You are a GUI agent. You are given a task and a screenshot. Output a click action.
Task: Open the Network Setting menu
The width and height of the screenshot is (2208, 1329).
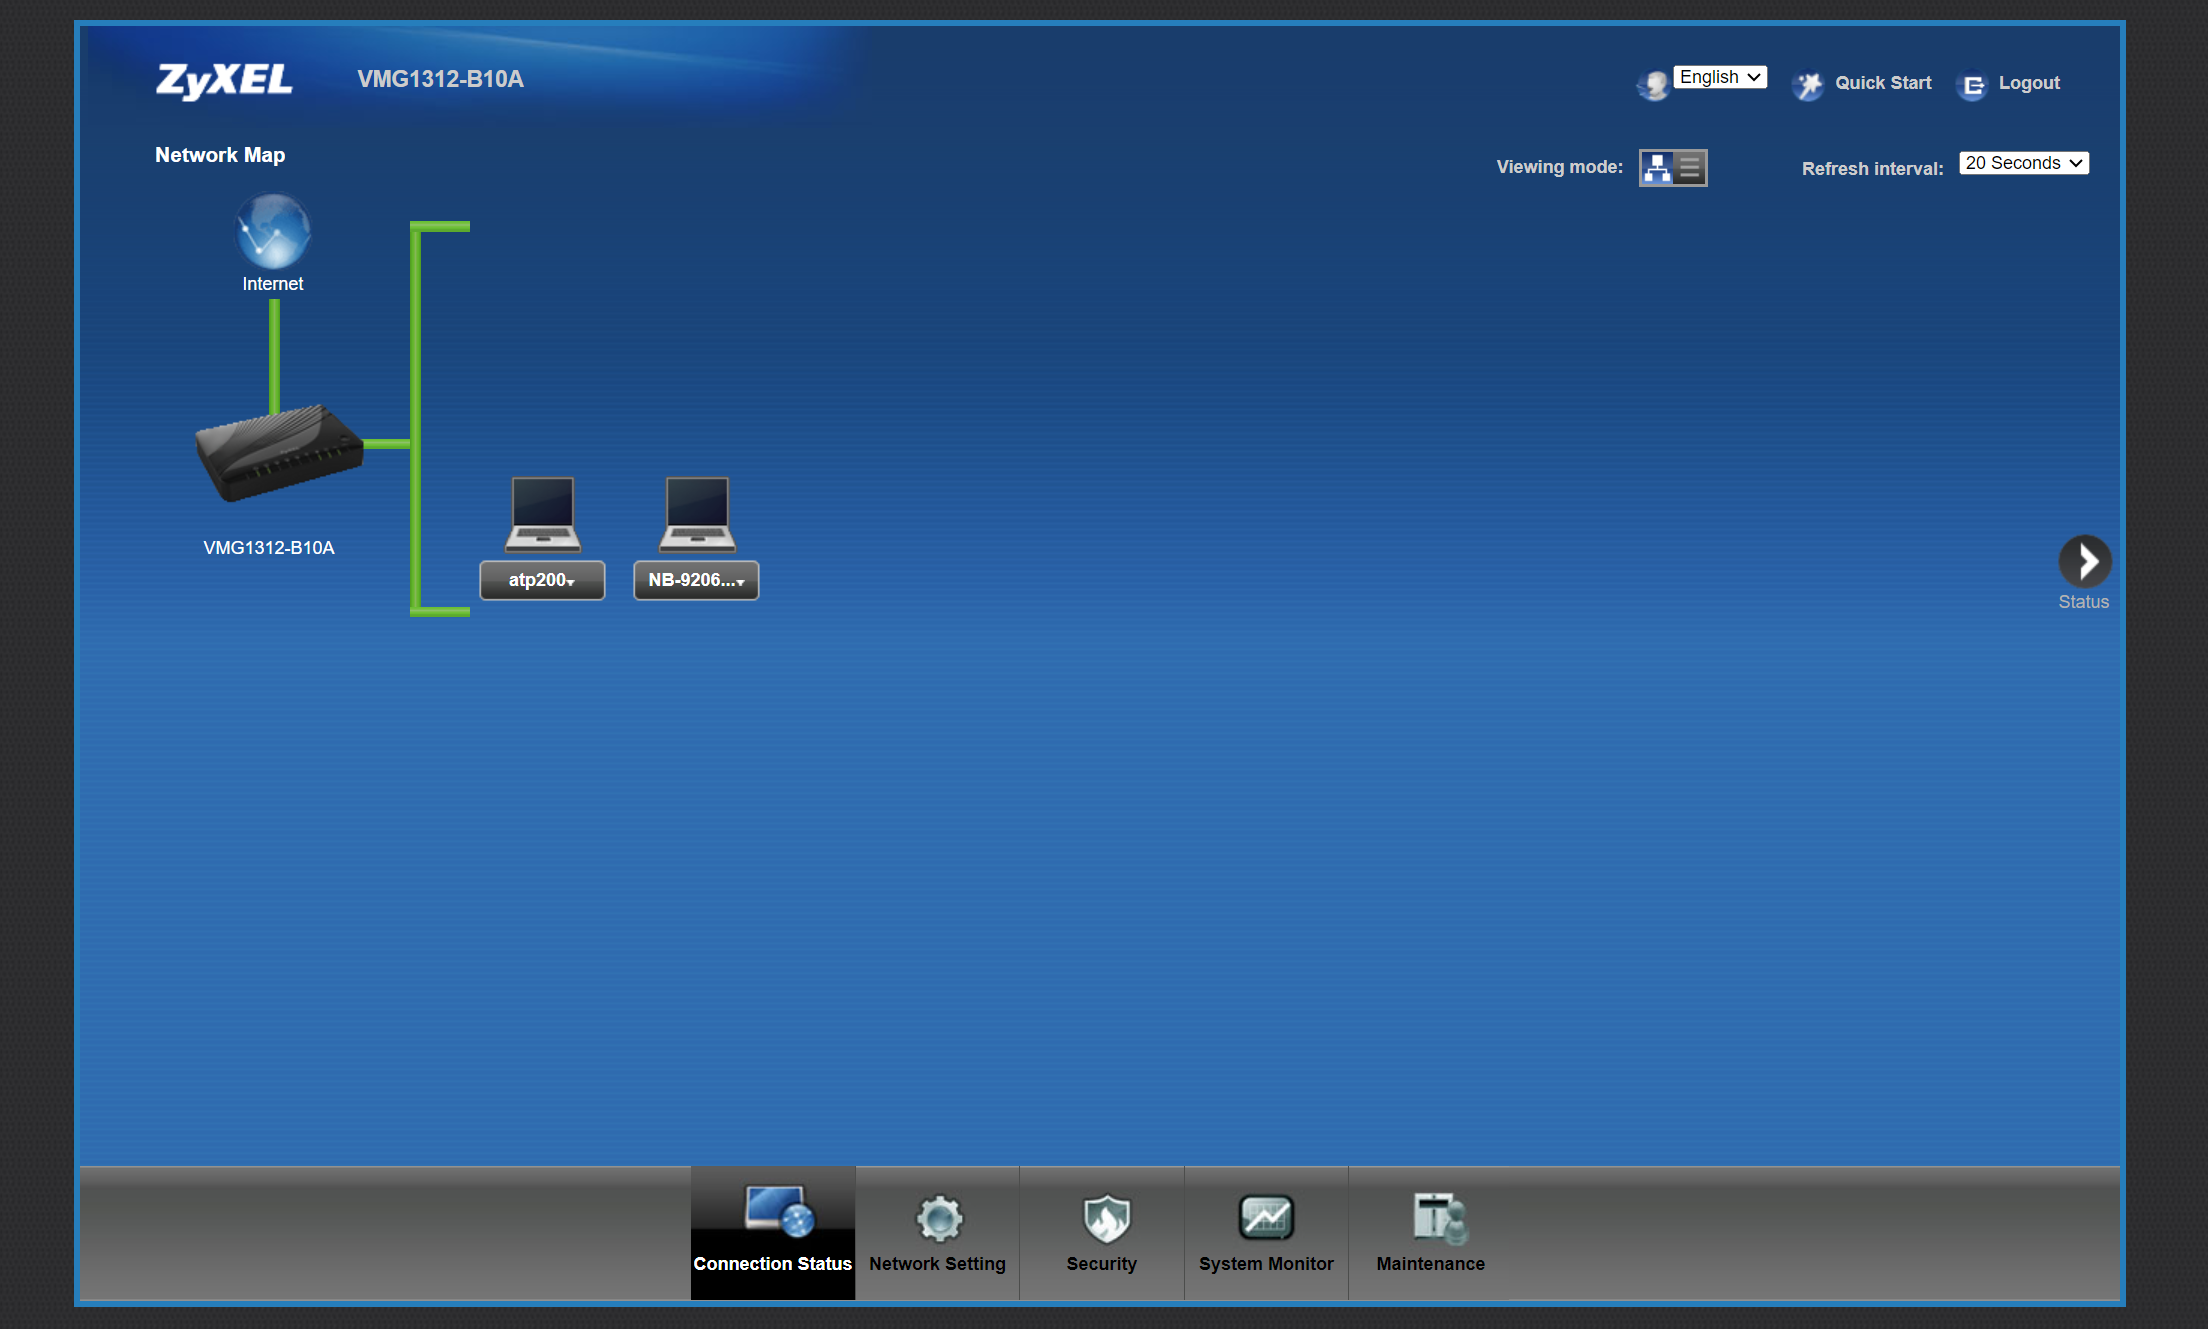(937, 1233)
